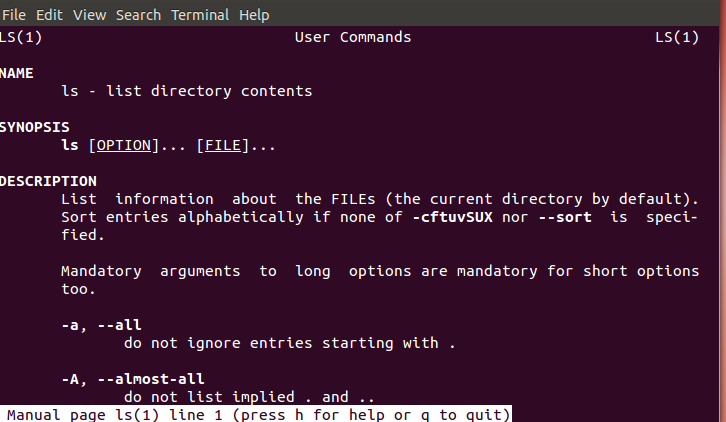
Task: Click the DESCRIPTION section heading
Action: (47, 181)
